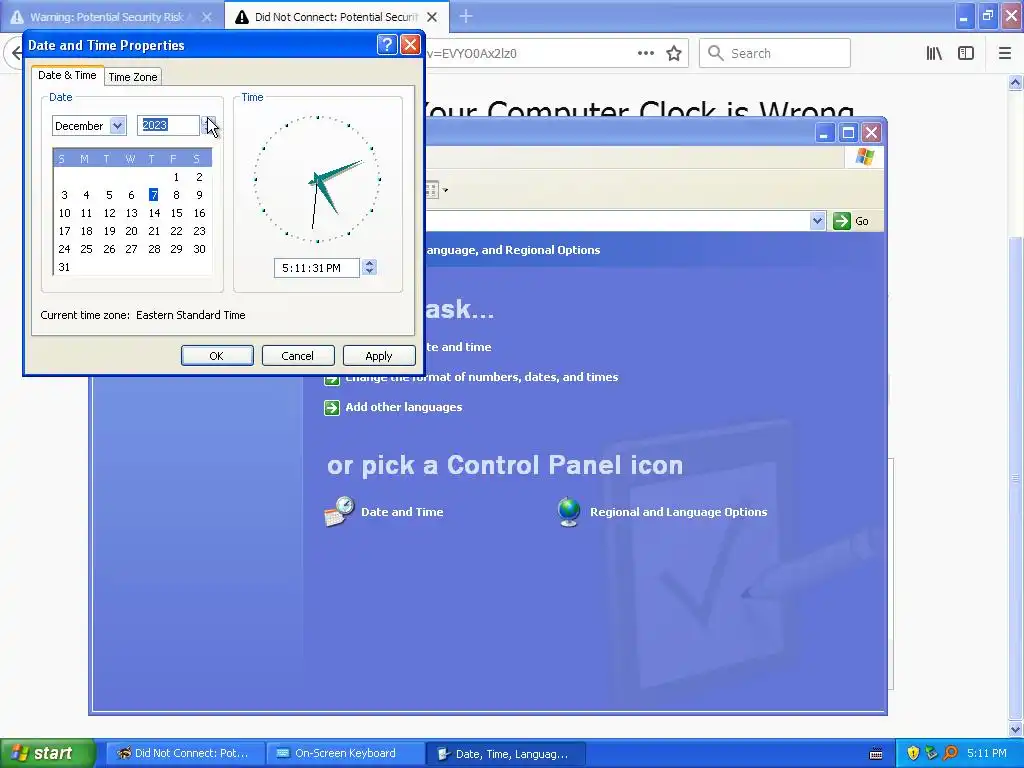Image resolution: width=1024 pixels, height=768 pixels.
Task: Click the Firefox URL text v=EVYO0Ax2lz0
Action: pyautogui.click(x=471, y=54)
